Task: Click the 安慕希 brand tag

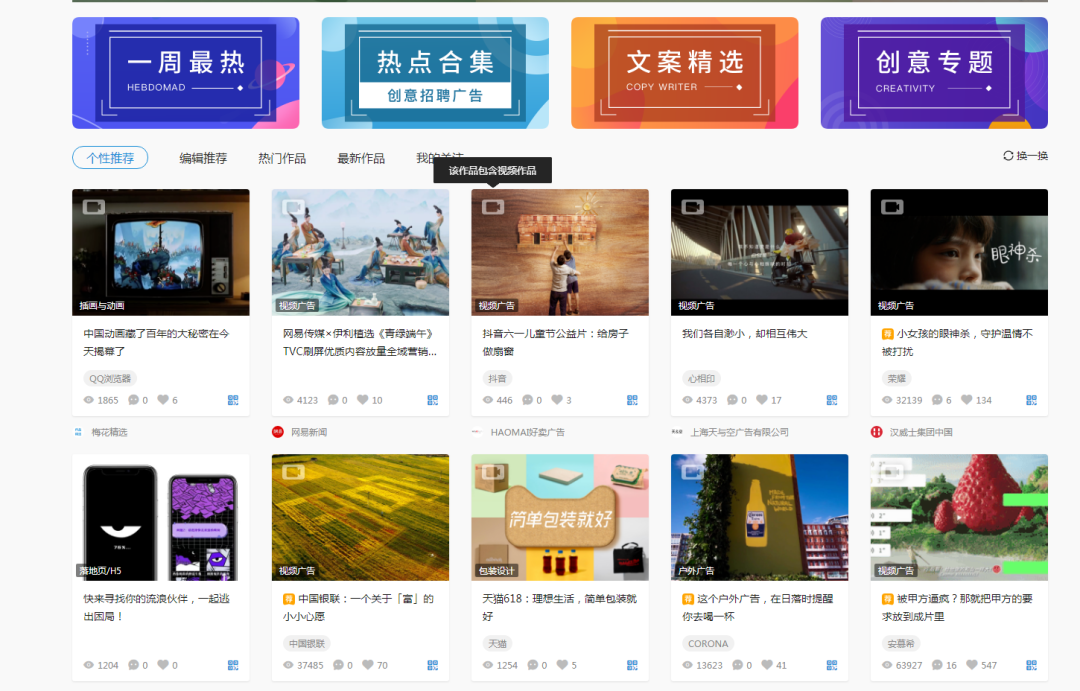Action: [x=901, y=643]
